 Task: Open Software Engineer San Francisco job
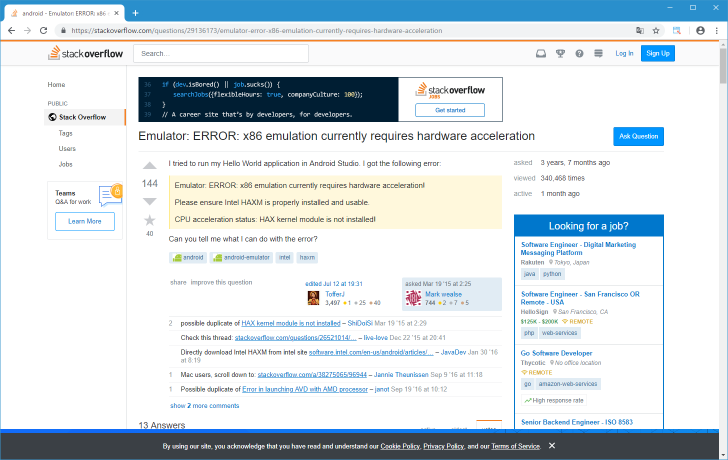pyautogui.click(x=580, y=298)
